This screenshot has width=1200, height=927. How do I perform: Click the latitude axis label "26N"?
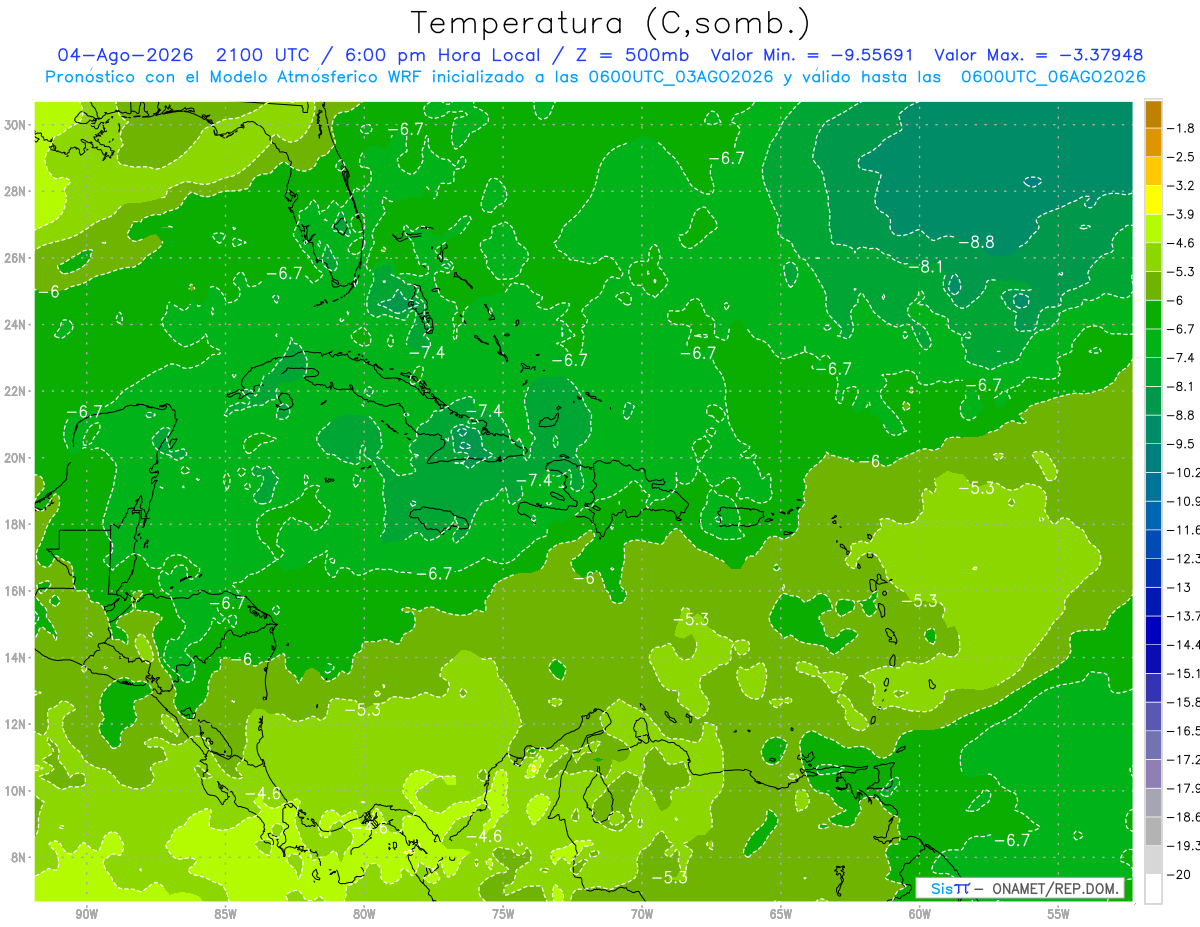click(15, 258)
